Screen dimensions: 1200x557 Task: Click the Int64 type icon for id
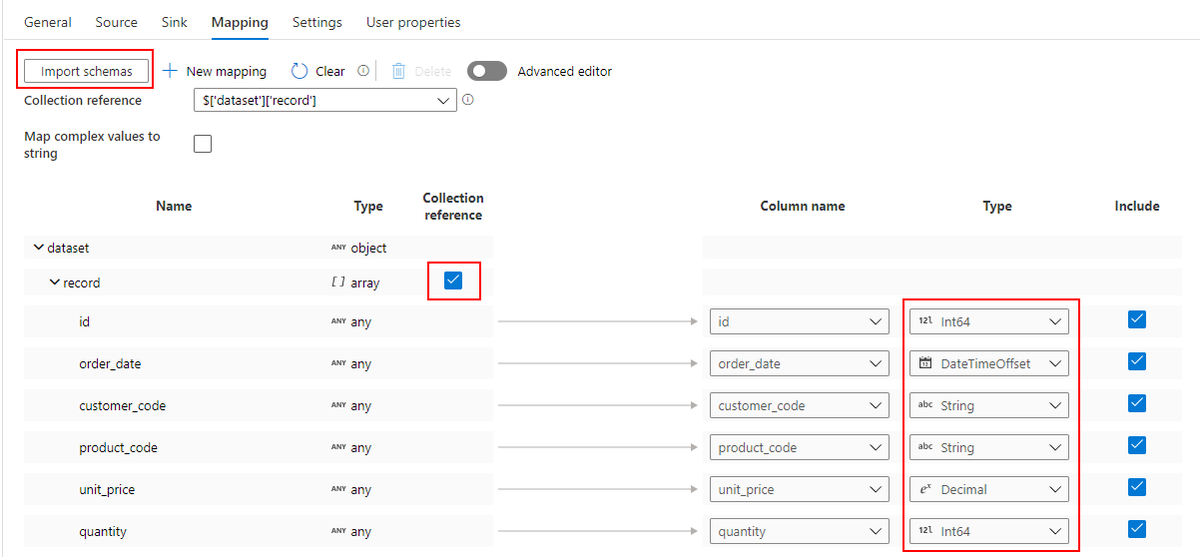coord(925,322)
